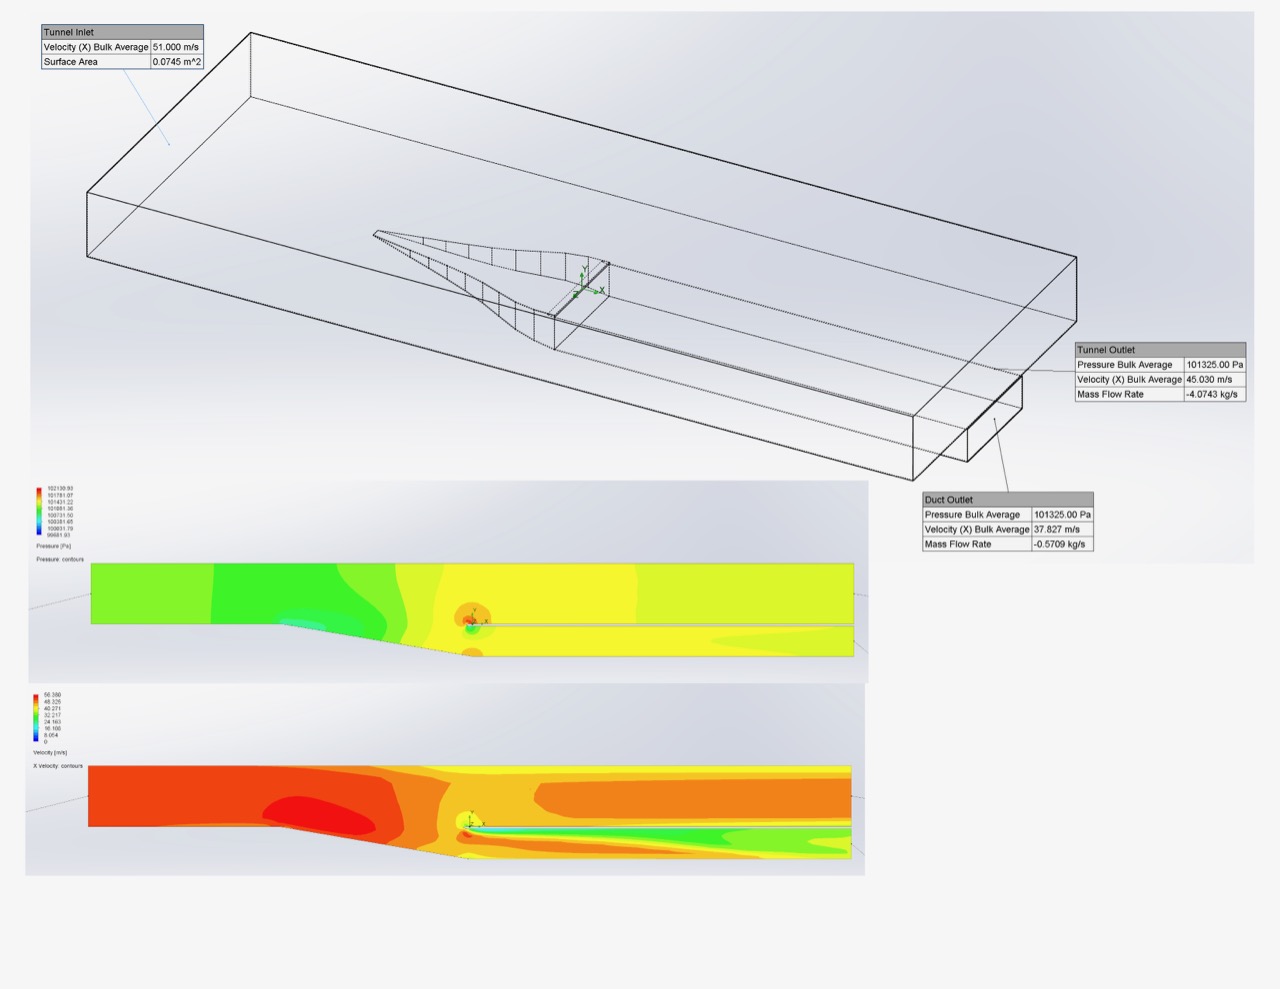Click the 'Pressure: contours' plot label

[x=60, y=559]
